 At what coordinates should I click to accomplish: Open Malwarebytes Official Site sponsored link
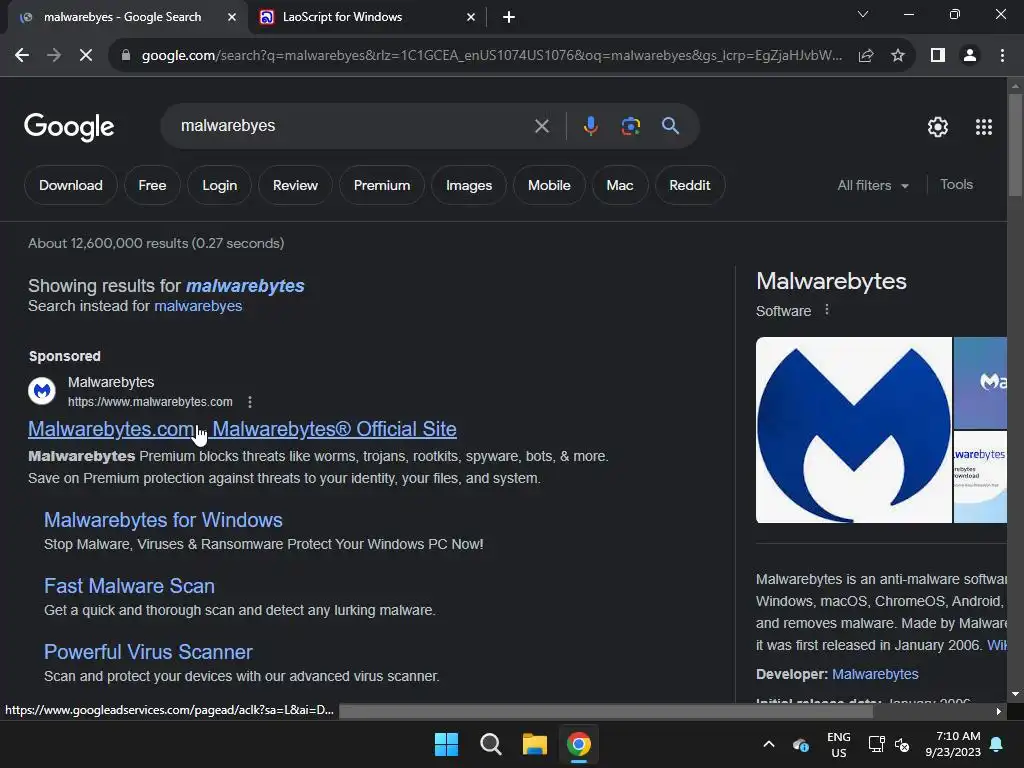(x=242, y=429)
